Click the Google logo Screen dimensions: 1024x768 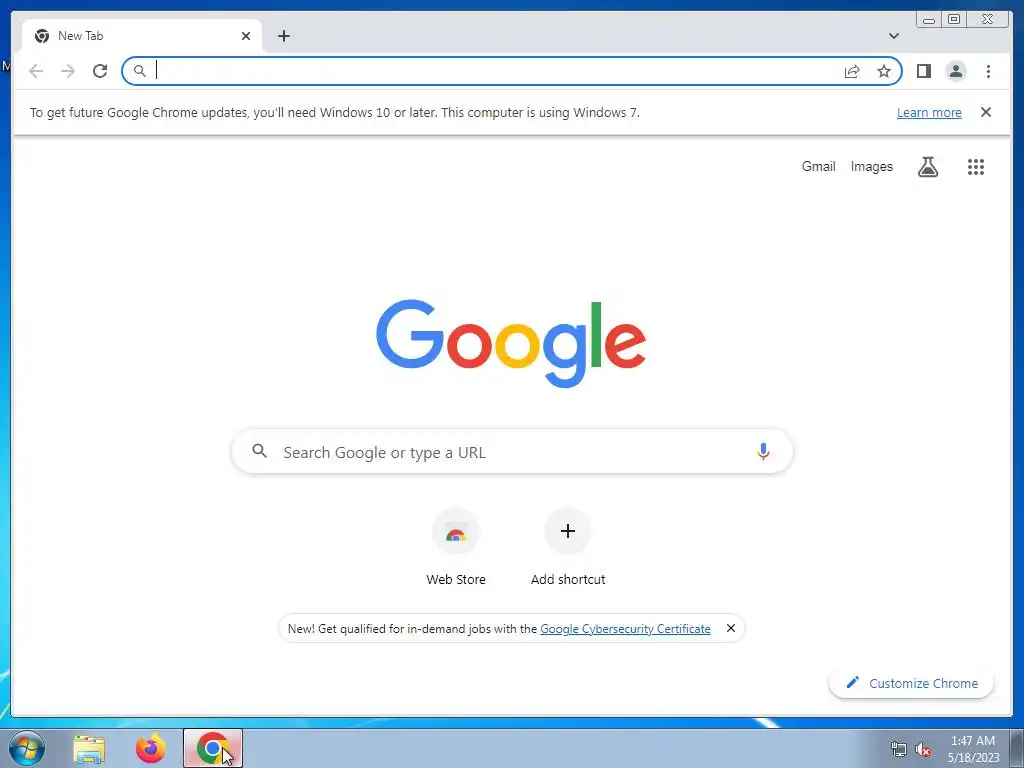(511, 343)
